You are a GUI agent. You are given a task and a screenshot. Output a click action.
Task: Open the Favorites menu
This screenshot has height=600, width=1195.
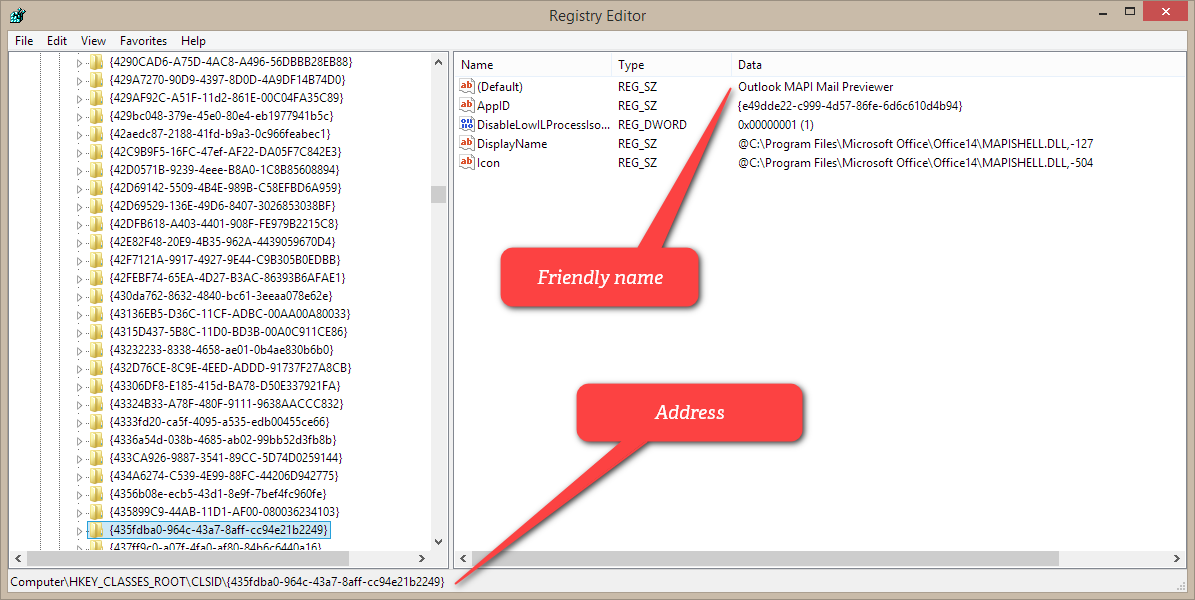[143, 41]
